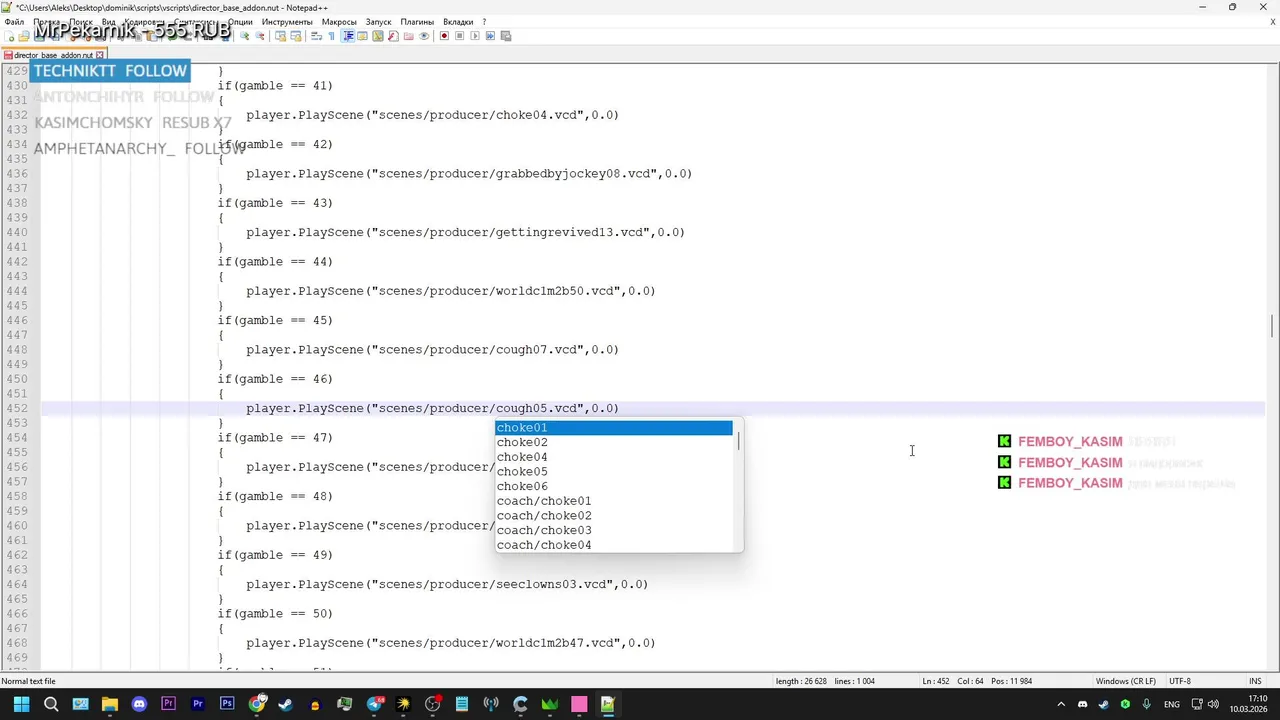Image resolution: width=1280 pixels, height=720 pixels.
Task: Toggle the highlighted Indent Guide button
Action: coord(347,36)
